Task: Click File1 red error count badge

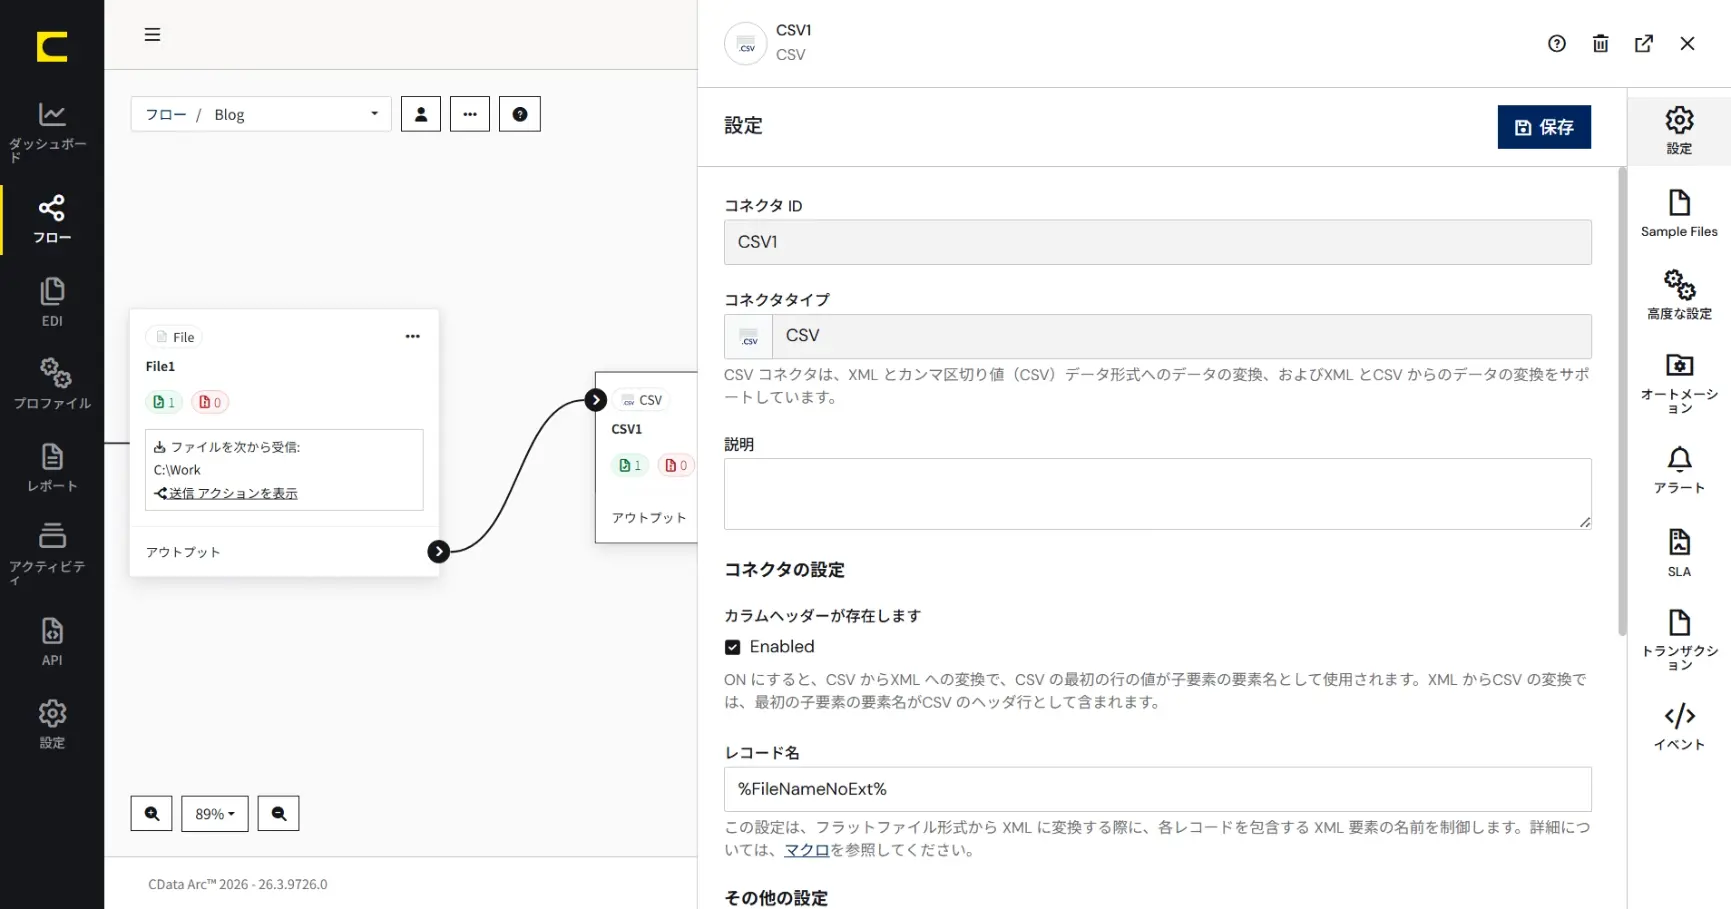Action: [x=210, y=402]
